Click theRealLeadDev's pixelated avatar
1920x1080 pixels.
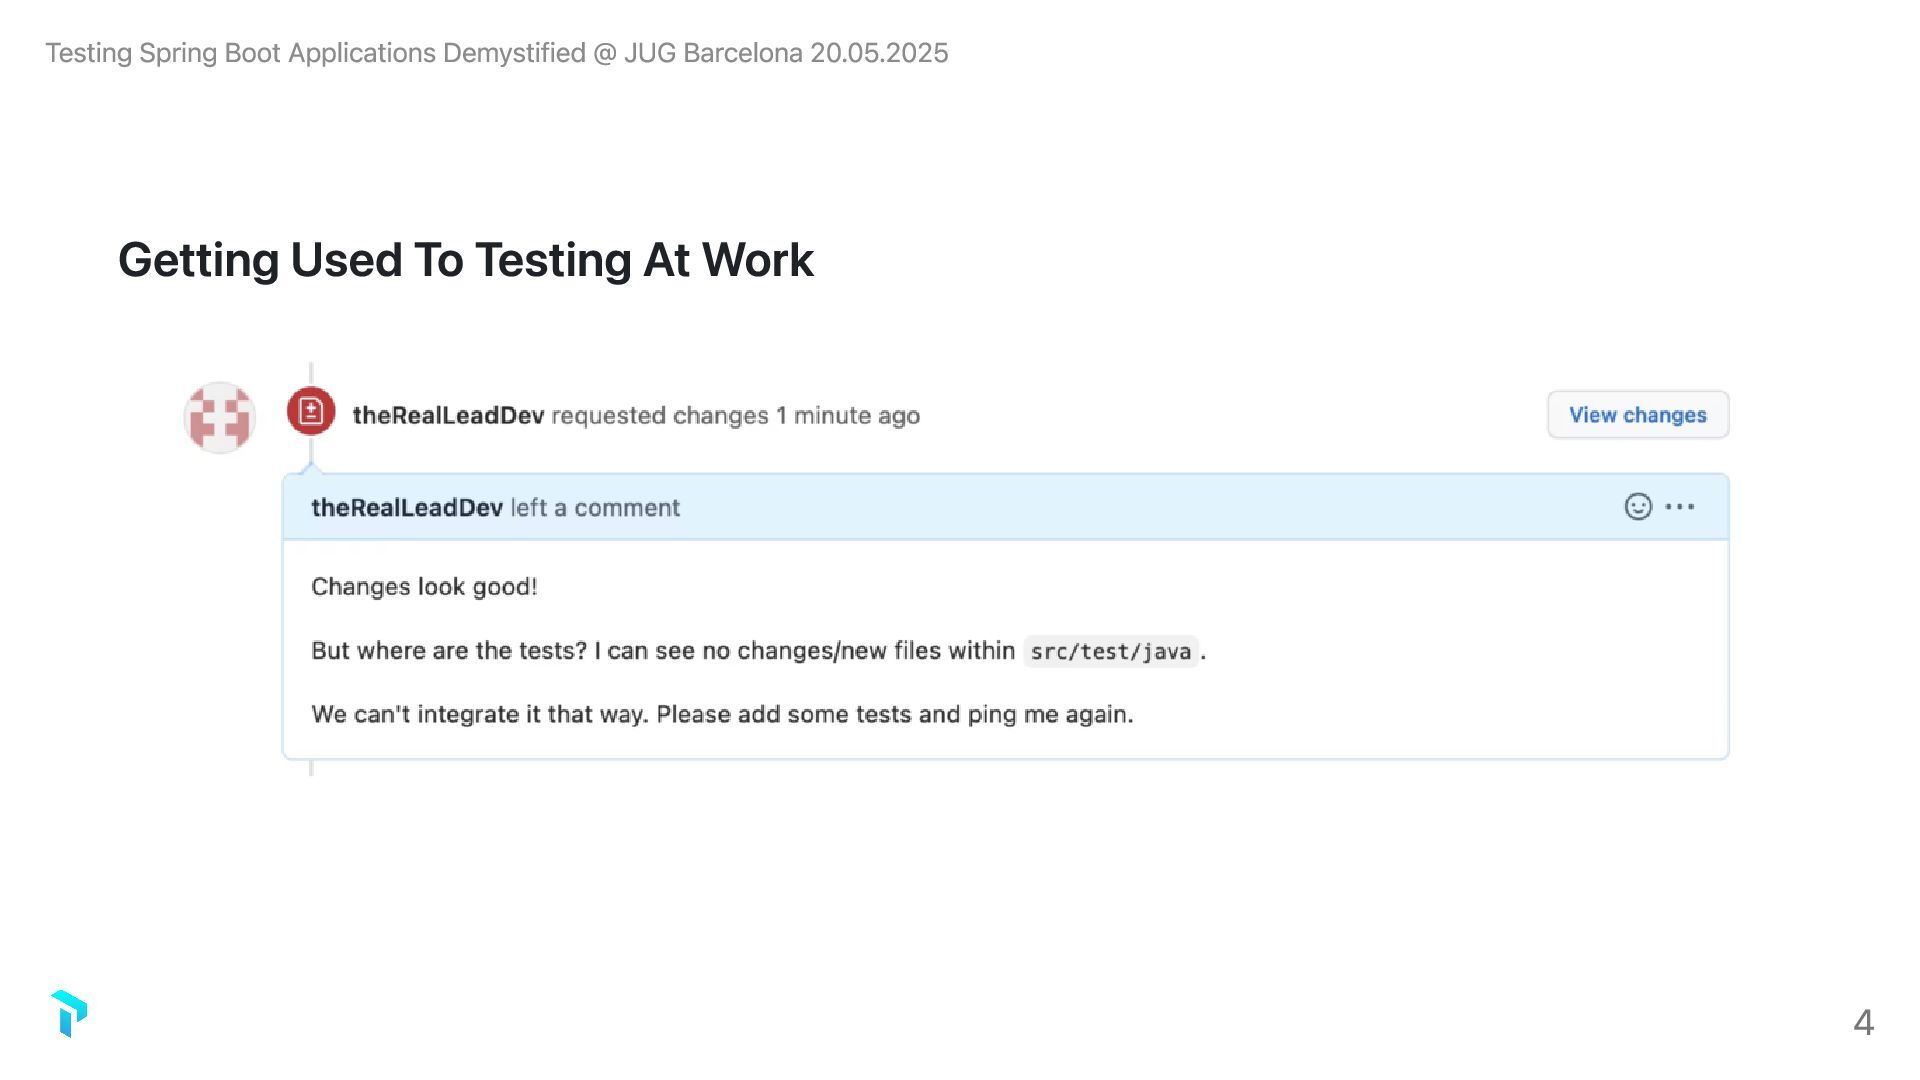coord(219,417)
